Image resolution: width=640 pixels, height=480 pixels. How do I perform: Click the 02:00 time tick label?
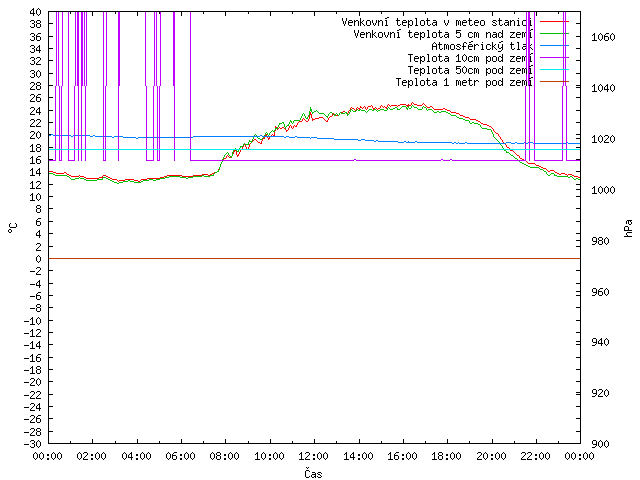(92, 456)
